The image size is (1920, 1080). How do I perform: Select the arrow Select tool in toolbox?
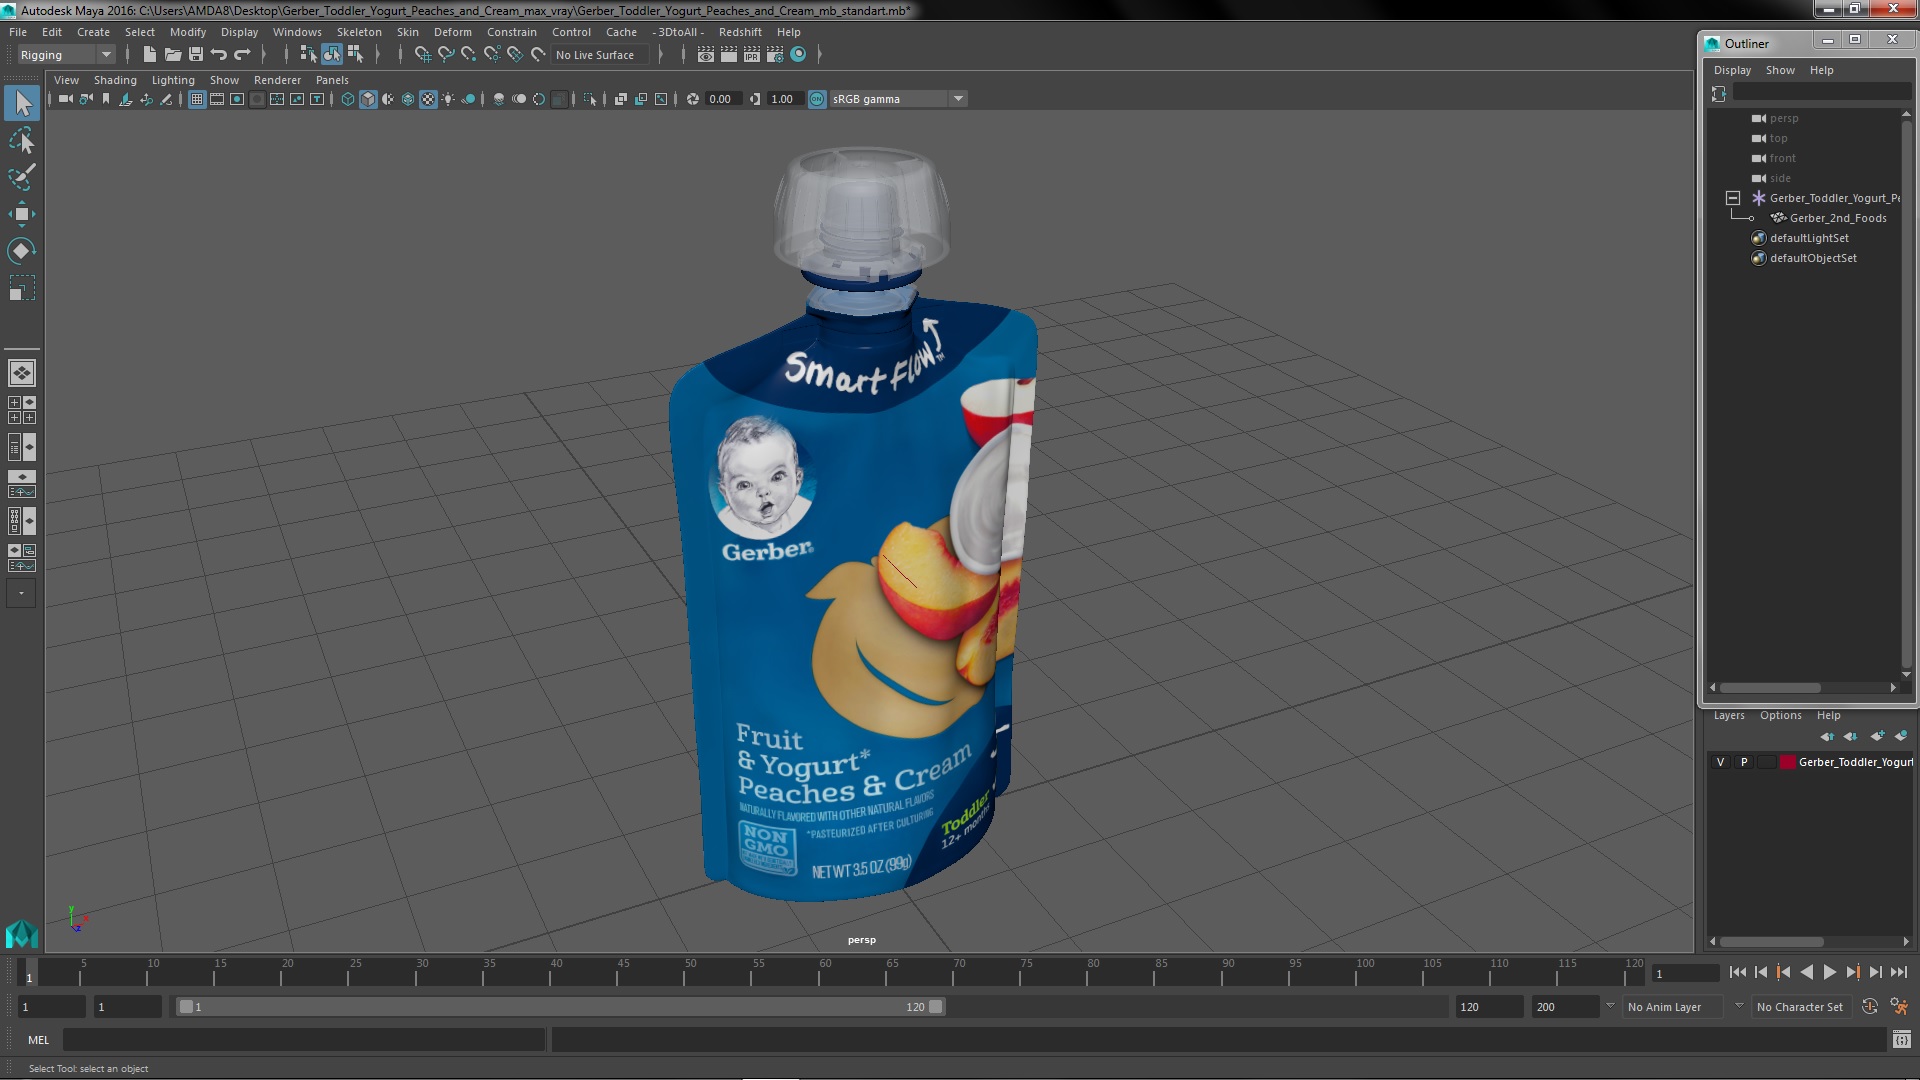tap(22, 103)
